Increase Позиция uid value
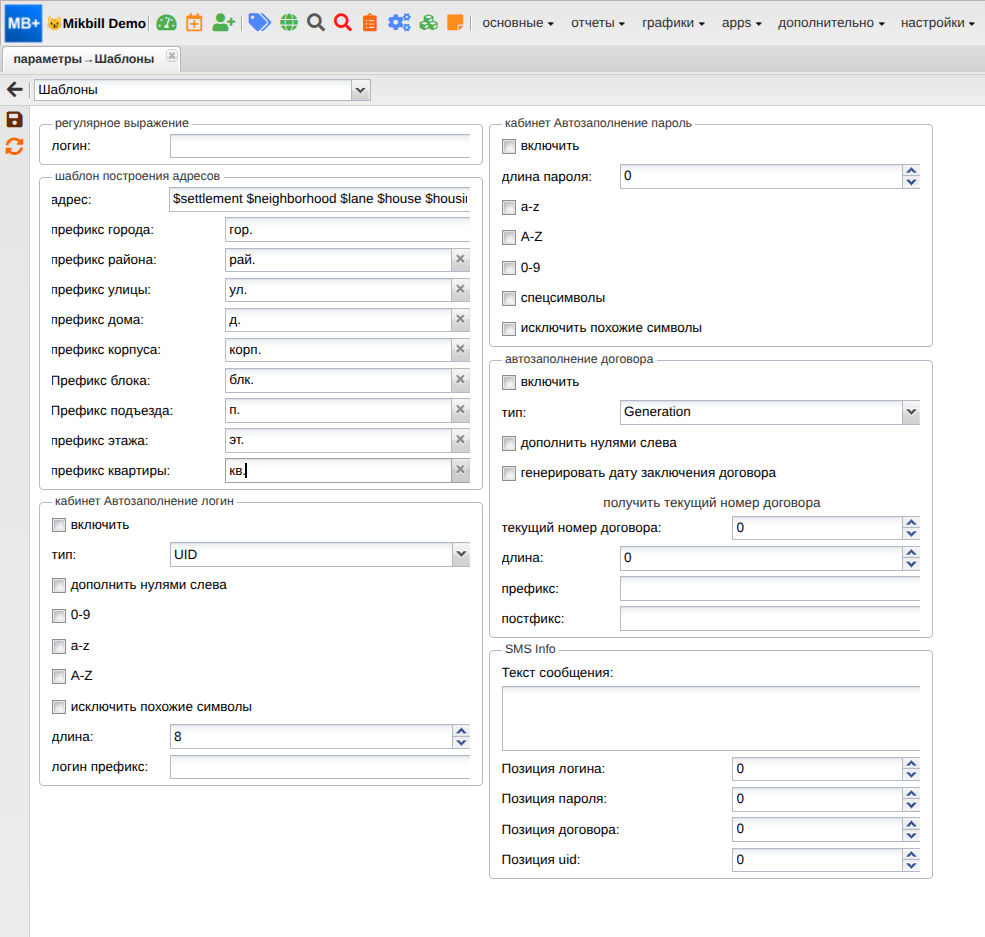 point(911,854)
